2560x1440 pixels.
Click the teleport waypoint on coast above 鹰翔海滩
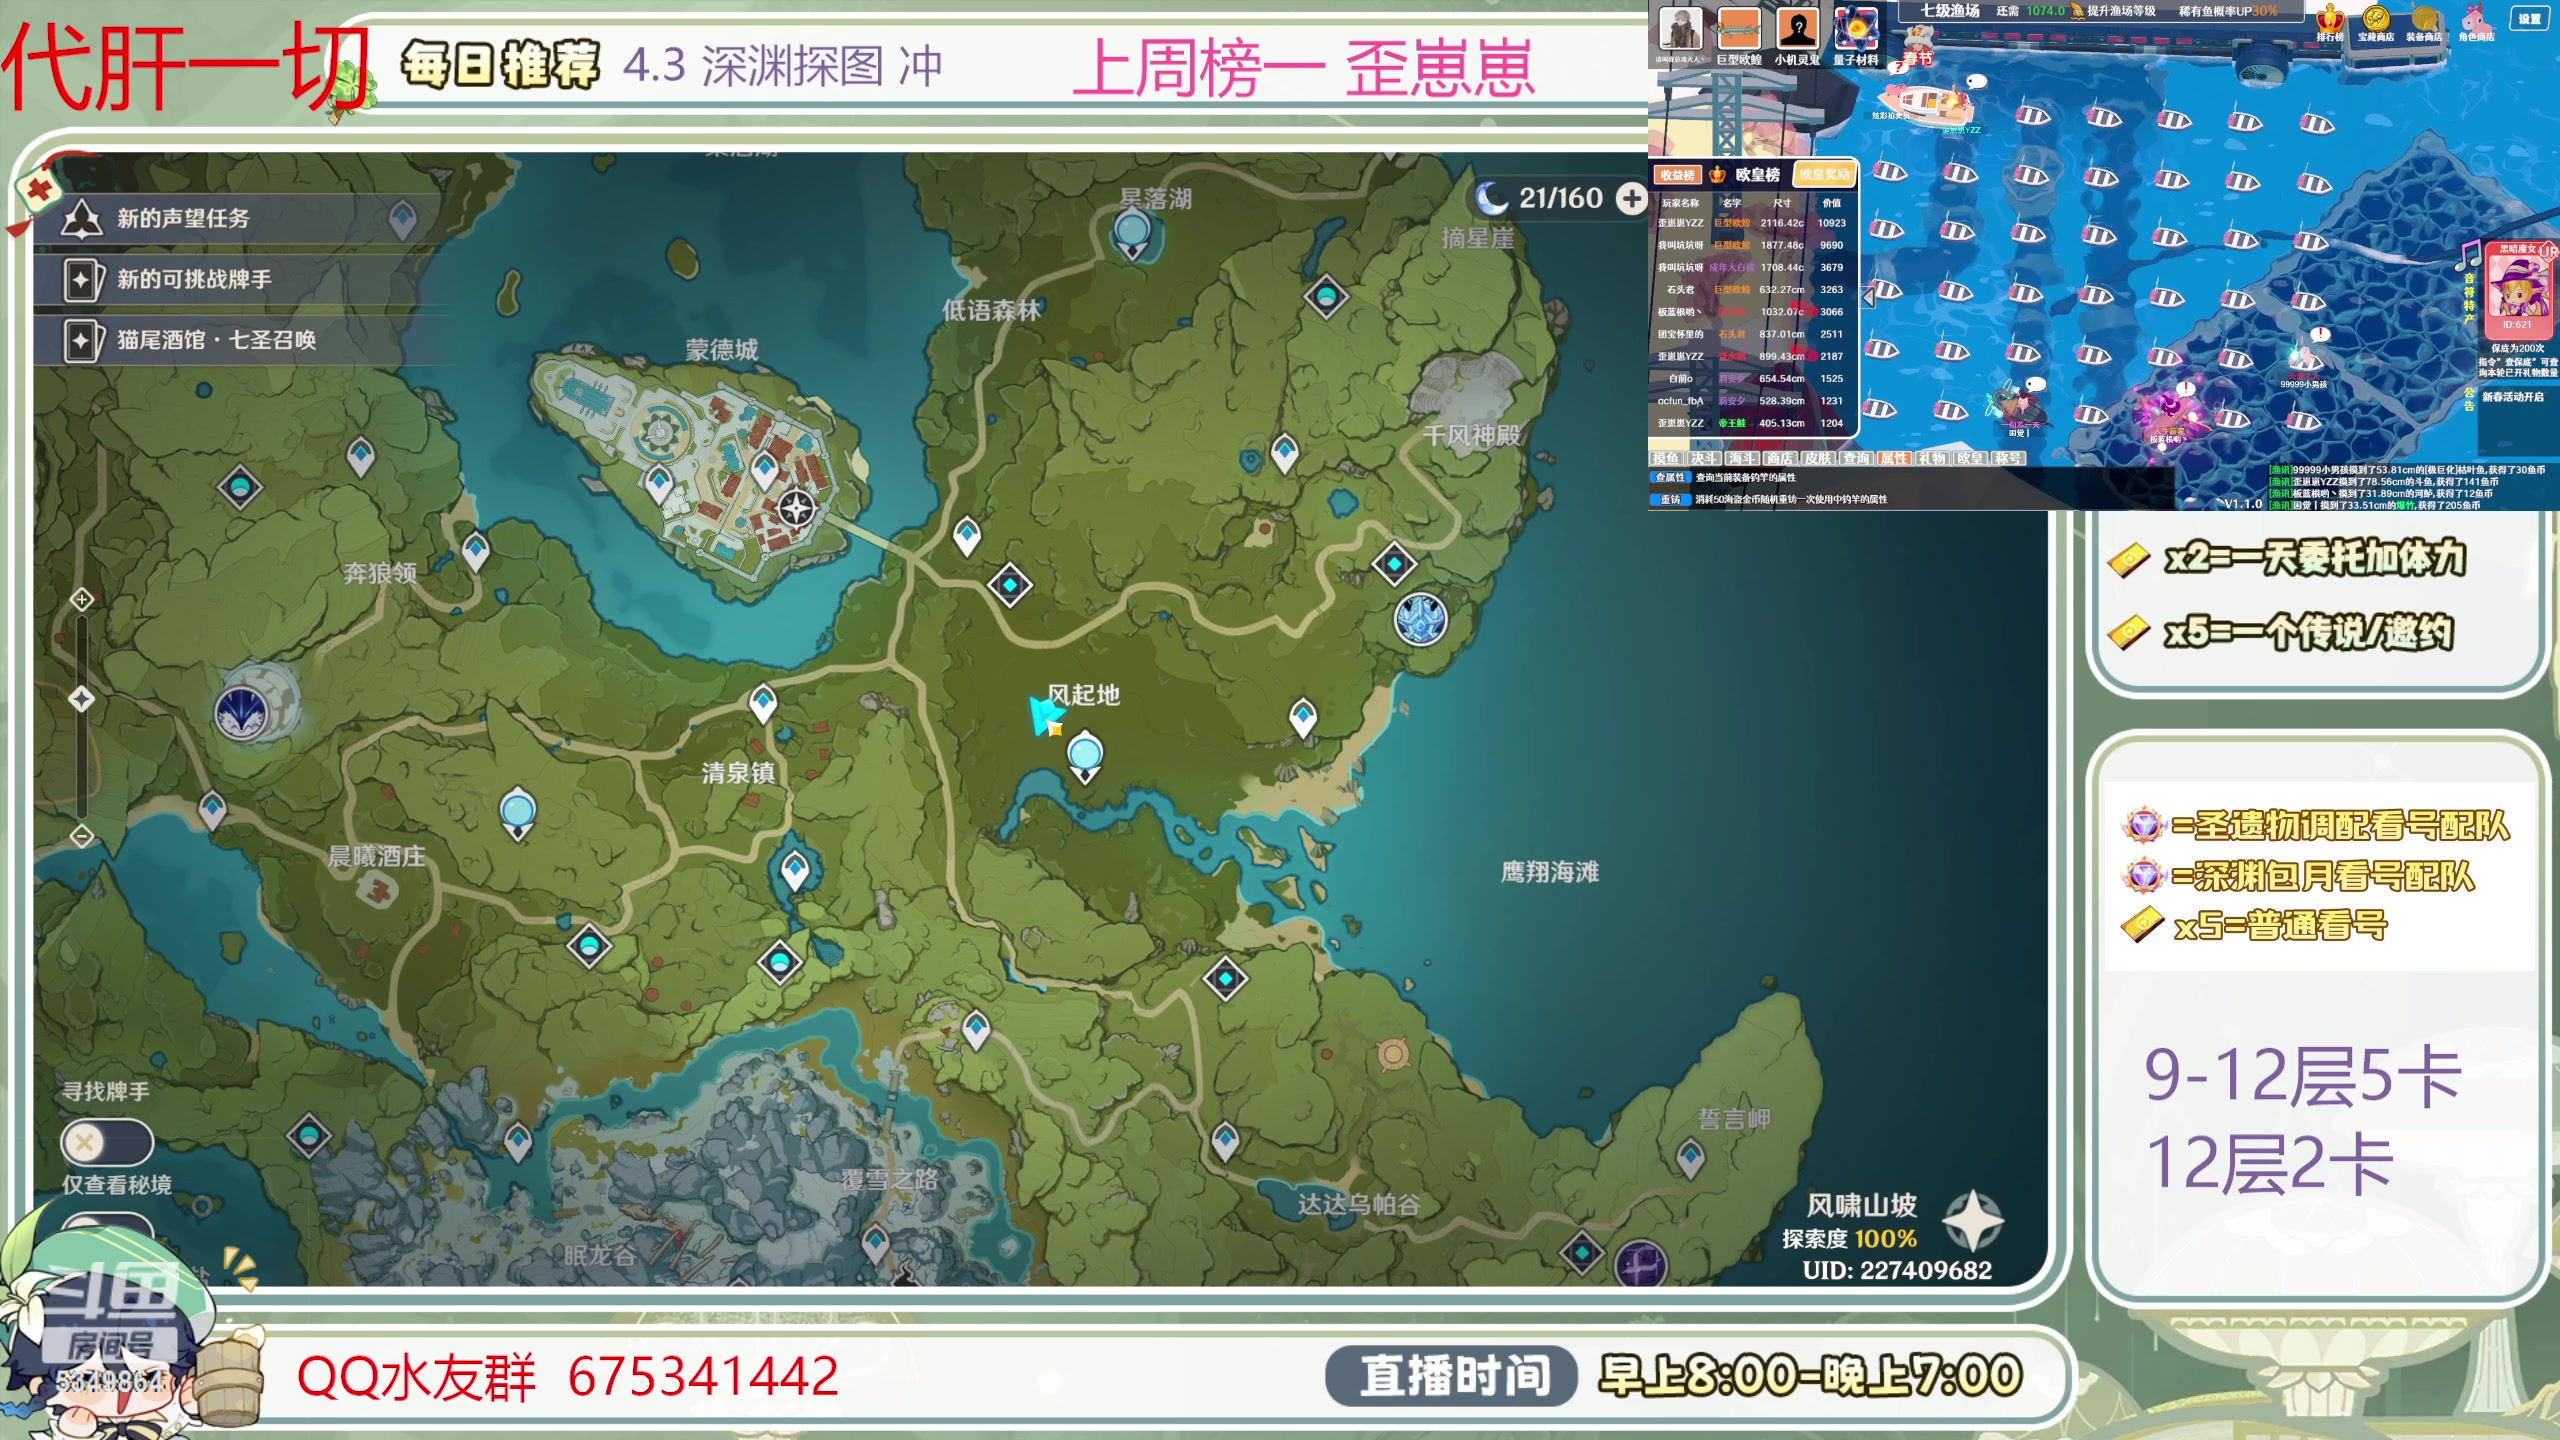(1303, 717)
